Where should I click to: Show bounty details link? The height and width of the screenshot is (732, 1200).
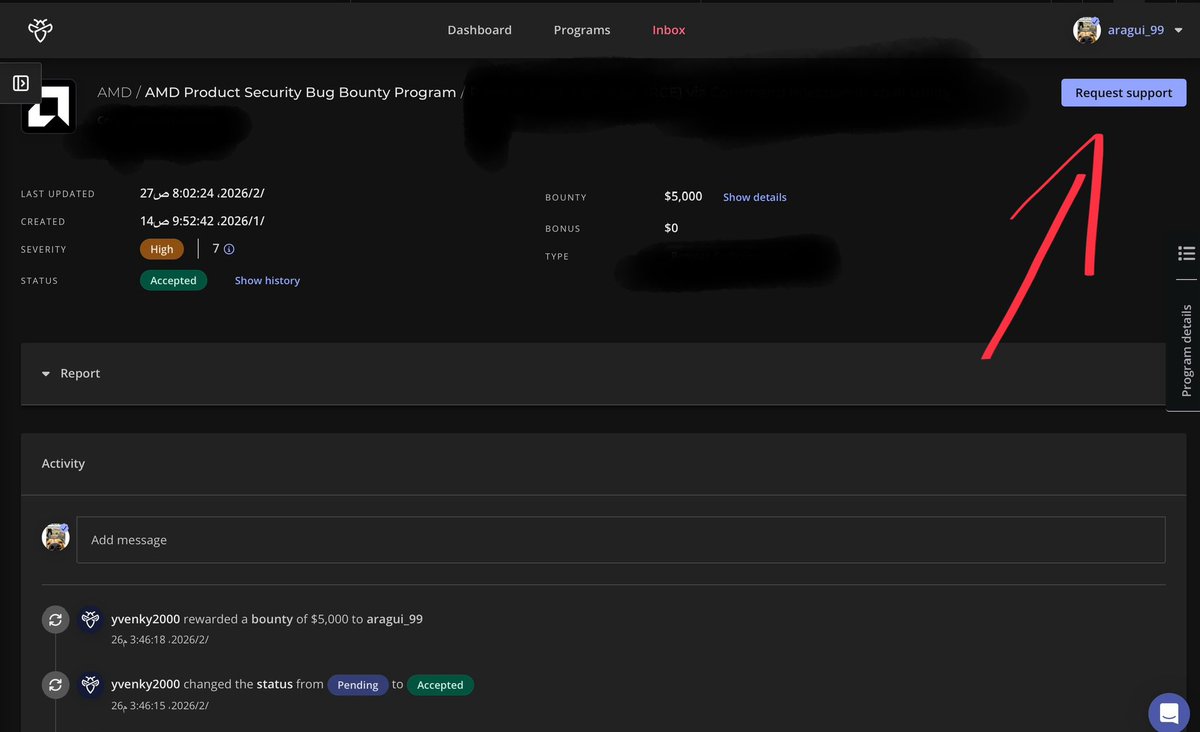[x=755, y=197]
